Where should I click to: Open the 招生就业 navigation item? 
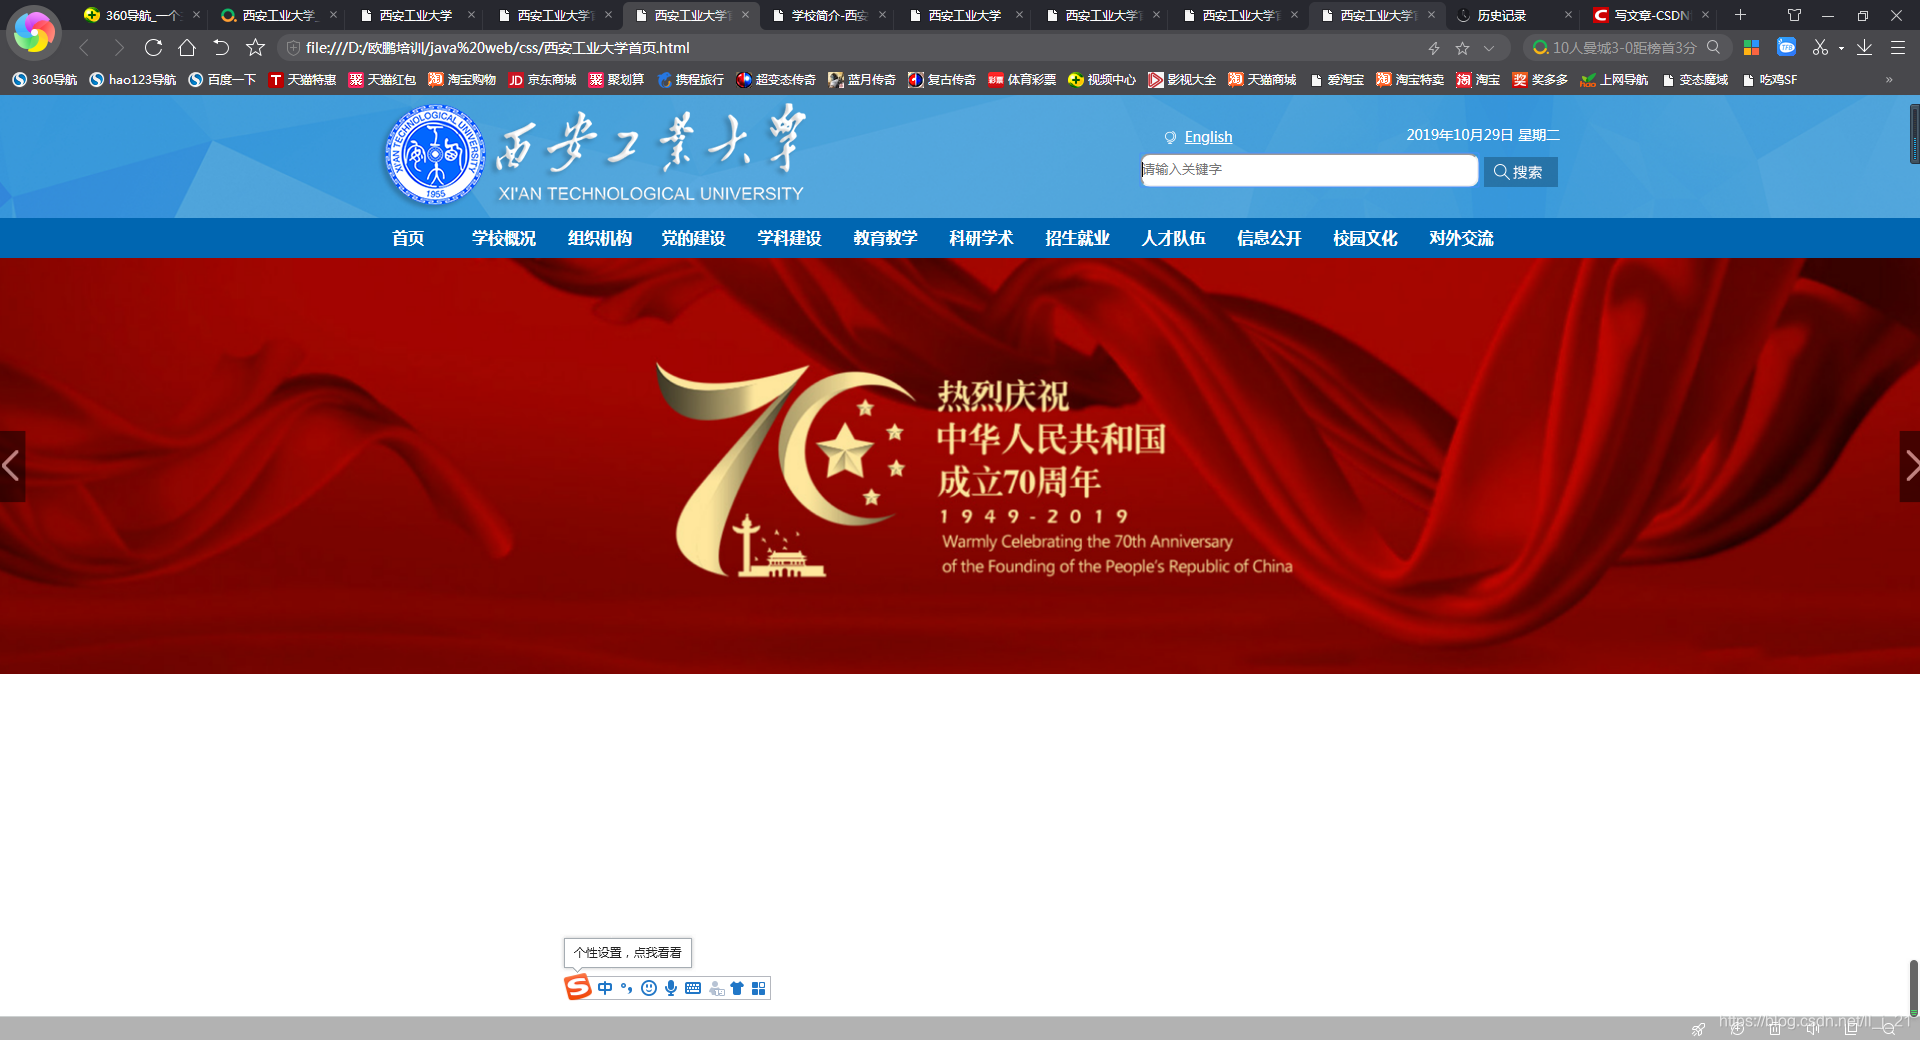pyautogui.click(x=1077, y=238)
